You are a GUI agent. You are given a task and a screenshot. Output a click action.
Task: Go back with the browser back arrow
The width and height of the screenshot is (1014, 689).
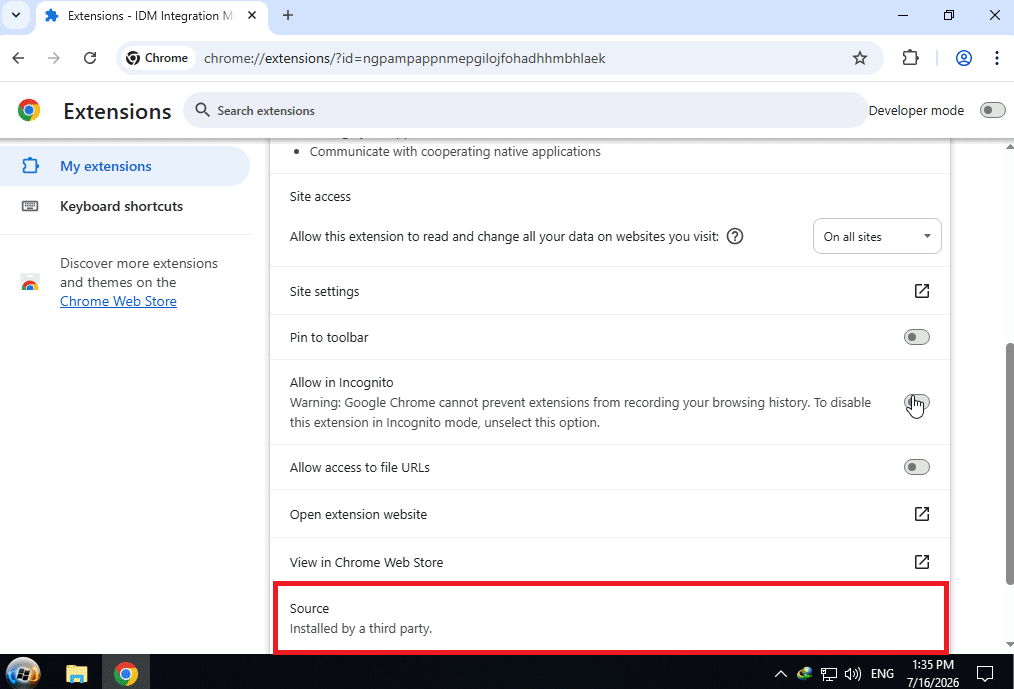(18, 58)
